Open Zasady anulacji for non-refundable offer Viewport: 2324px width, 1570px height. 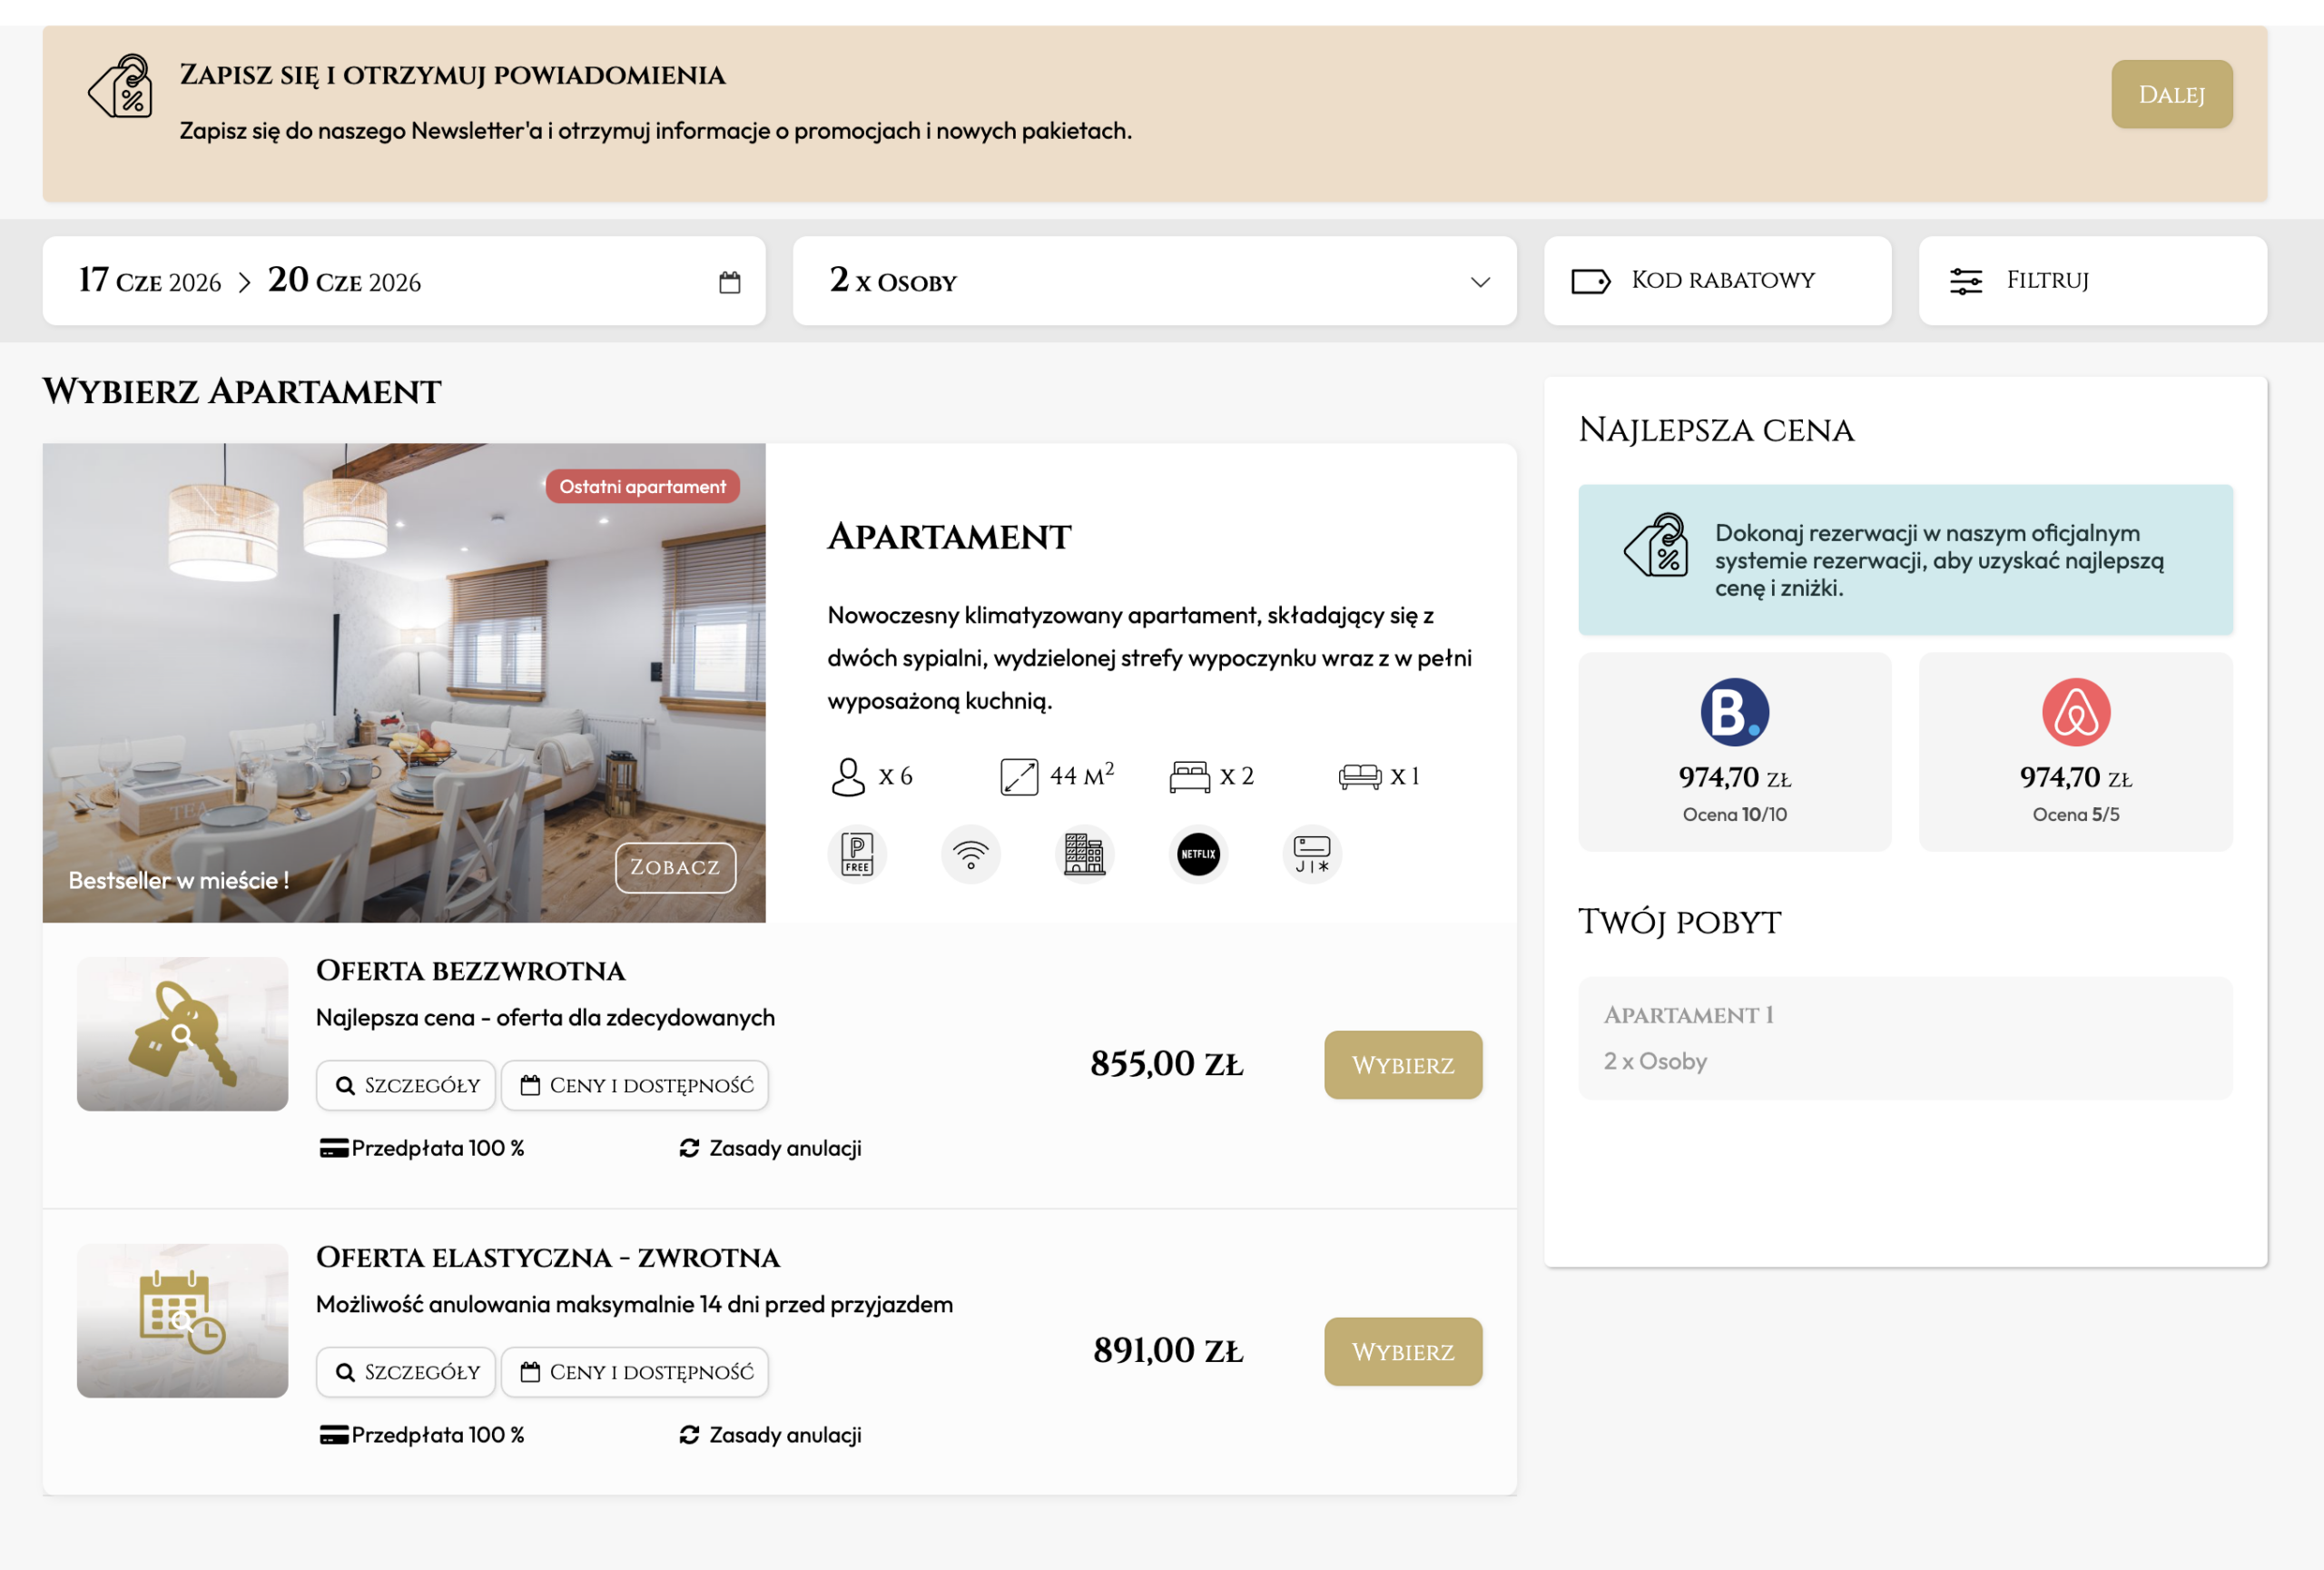click(x=770, y=1148)
